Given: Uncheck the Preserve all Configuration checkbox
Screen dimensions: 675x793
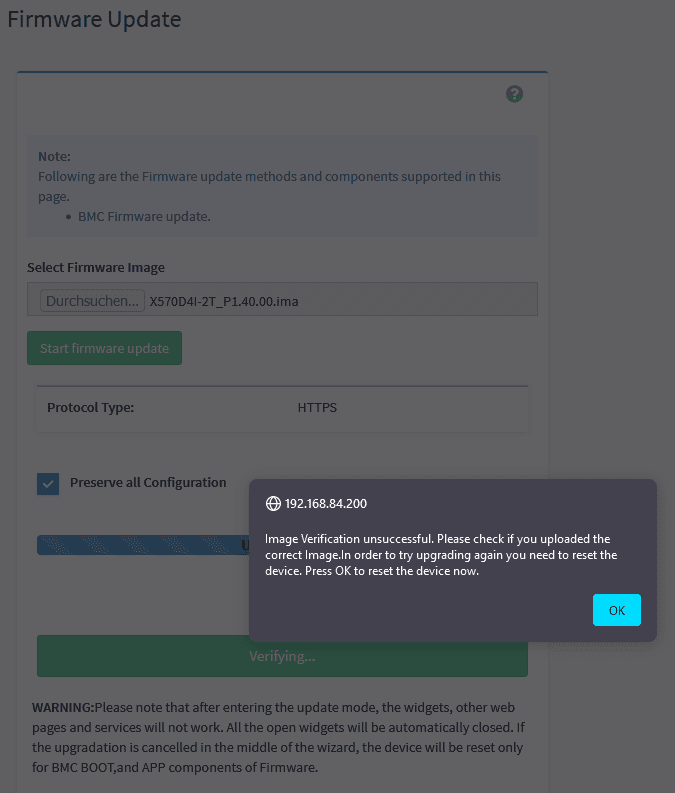Looking at the screenshot, I should [48, 484].
